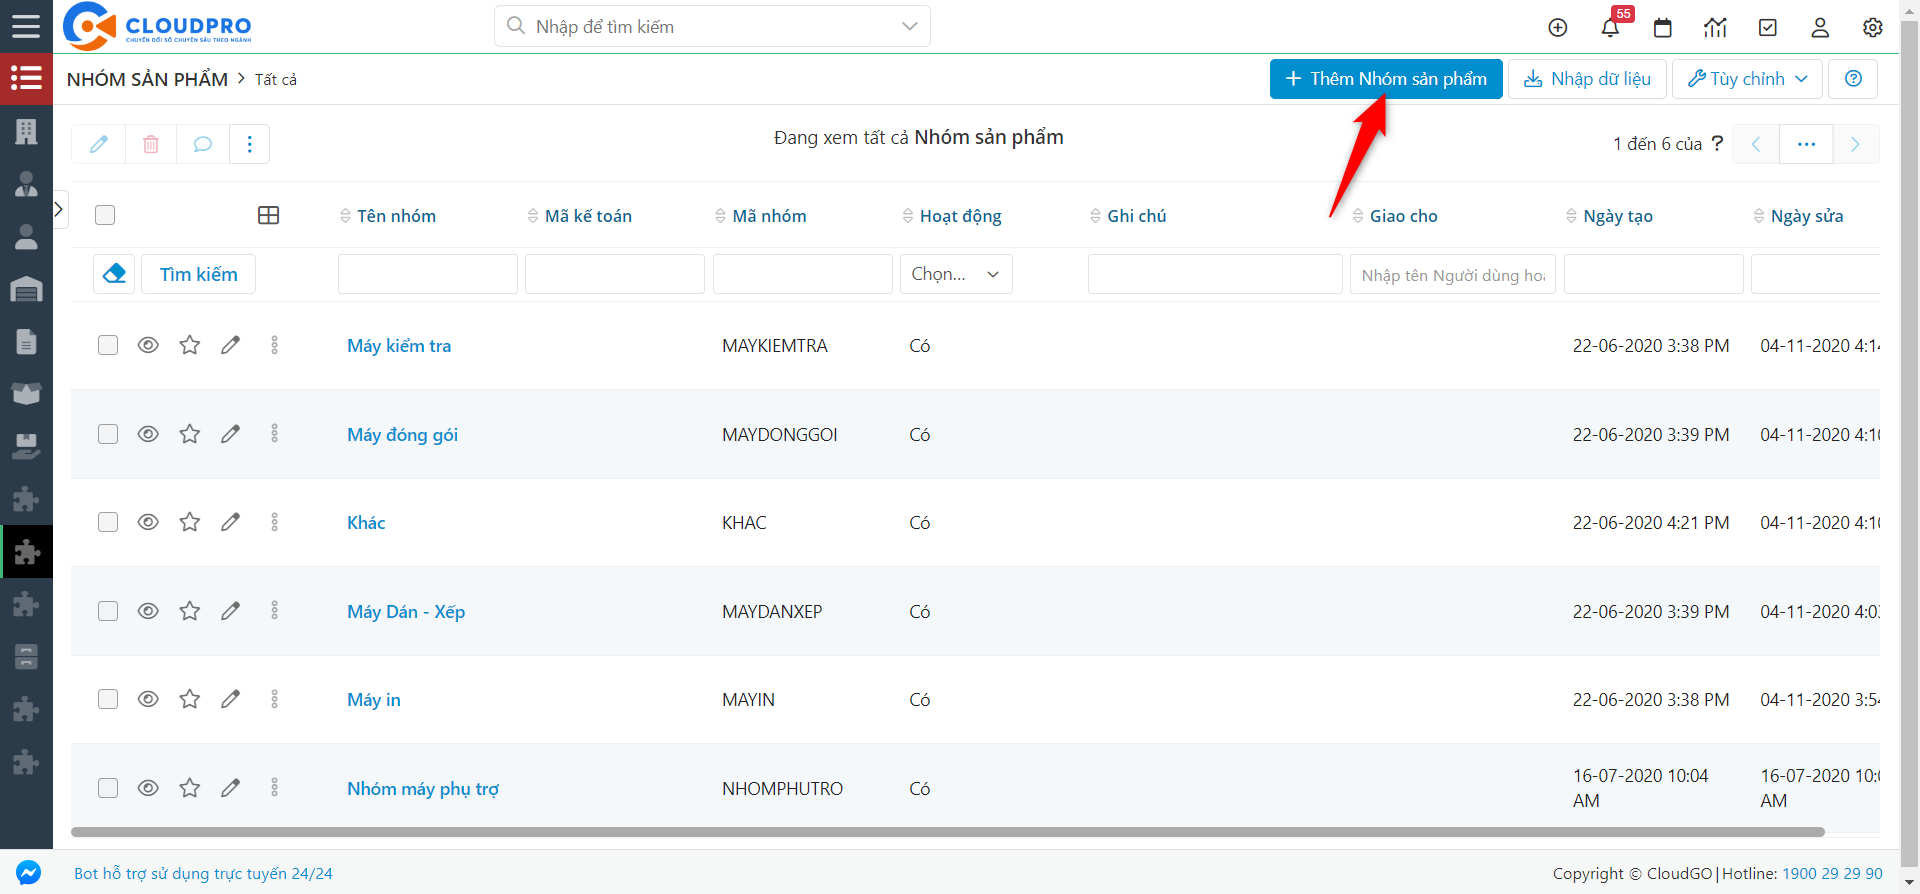
Task: Open the Tùy chỉnh dropdown
Action: tap(1747, 79)
